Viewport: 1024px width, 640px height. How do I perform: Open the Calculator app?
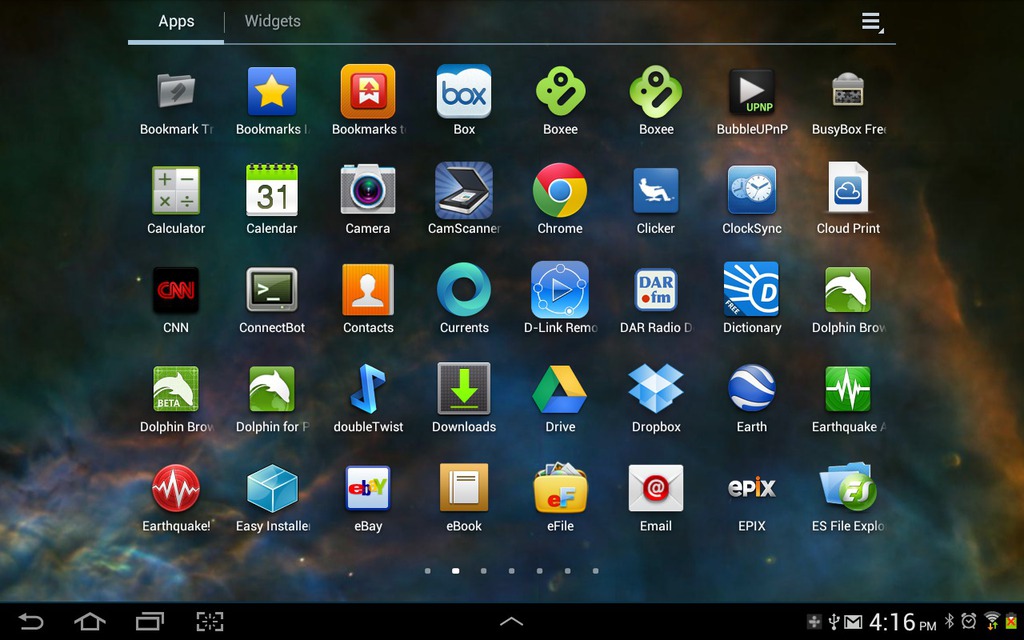(x=176, y=190)
